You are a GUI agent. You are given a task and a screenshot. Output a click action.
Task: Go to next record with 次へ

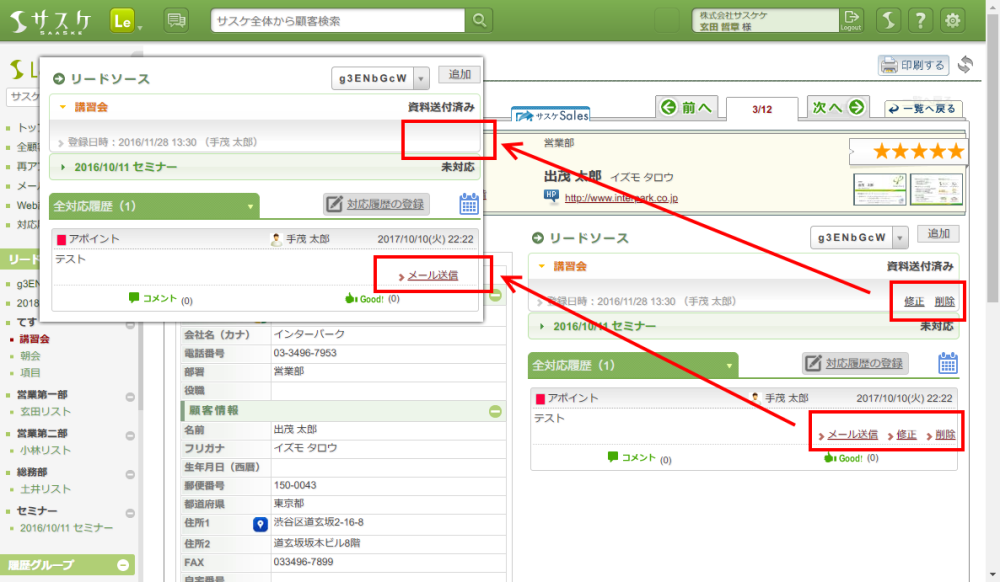[839, 107]
